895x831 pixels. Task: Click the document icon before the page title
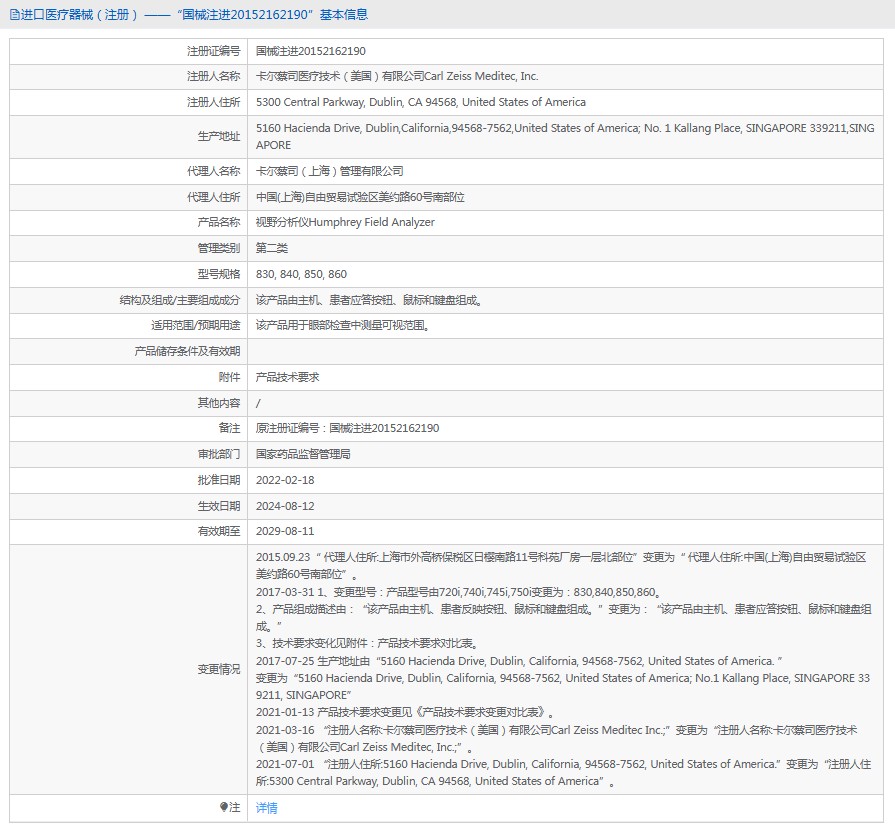[14, 14]
